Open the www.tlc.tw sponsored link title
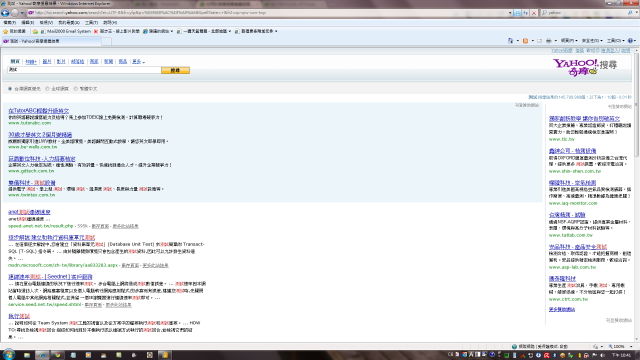The height and width of the screenshot is (360, 640). tap(584, 118)
